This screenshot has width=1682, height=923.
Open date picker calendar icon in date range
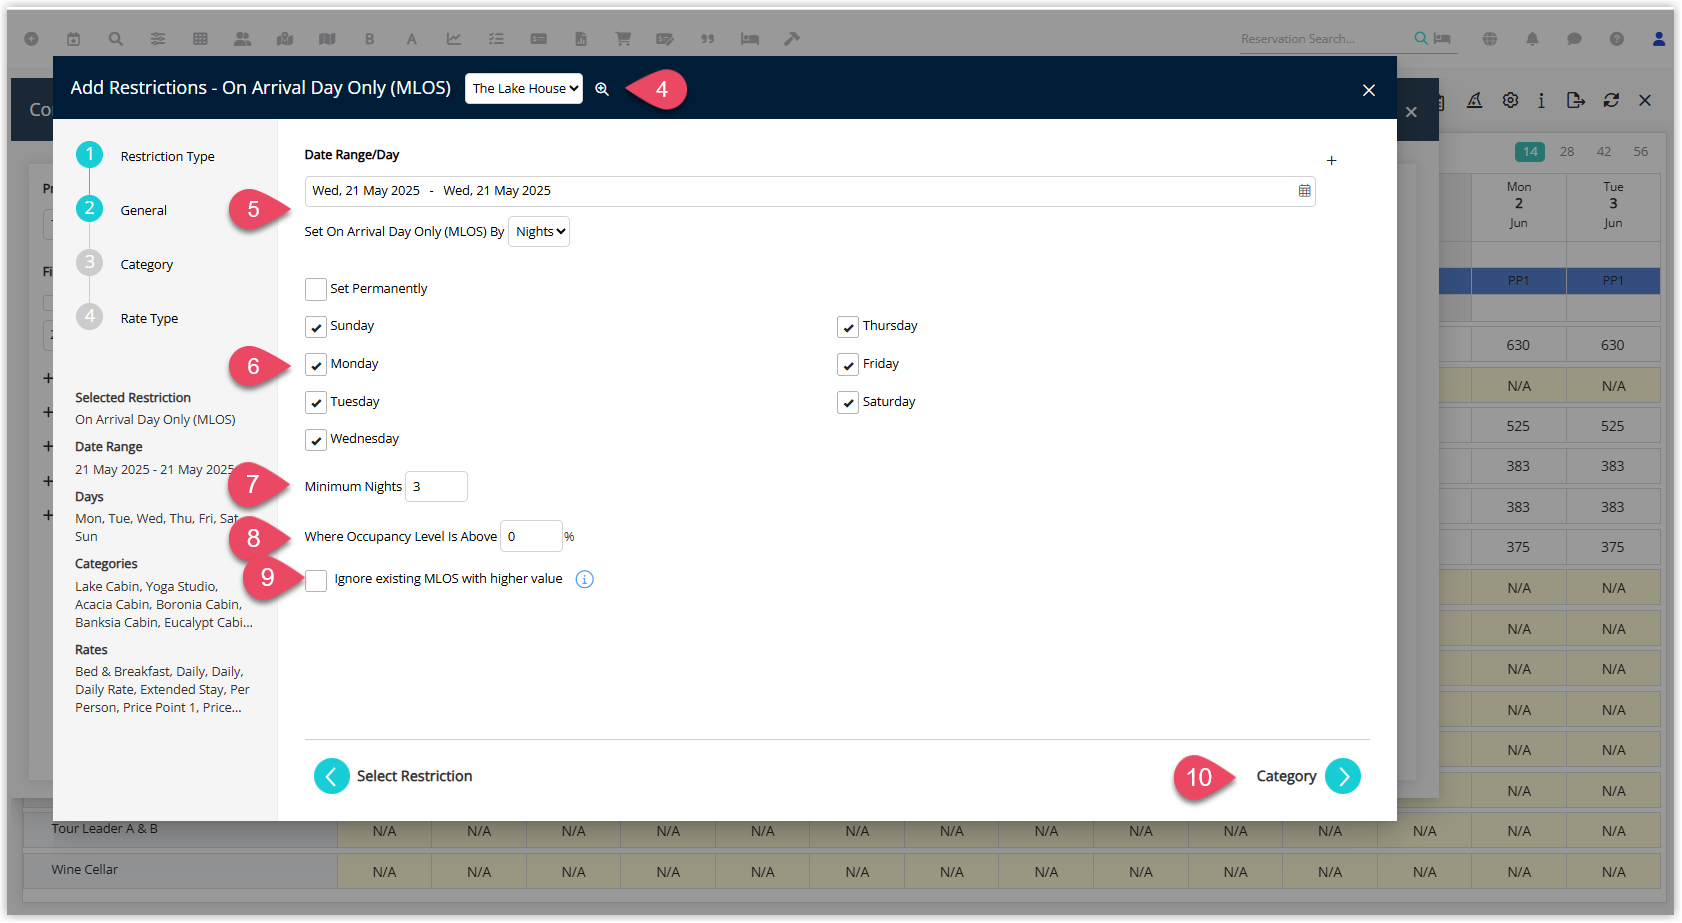(1304, 191)
